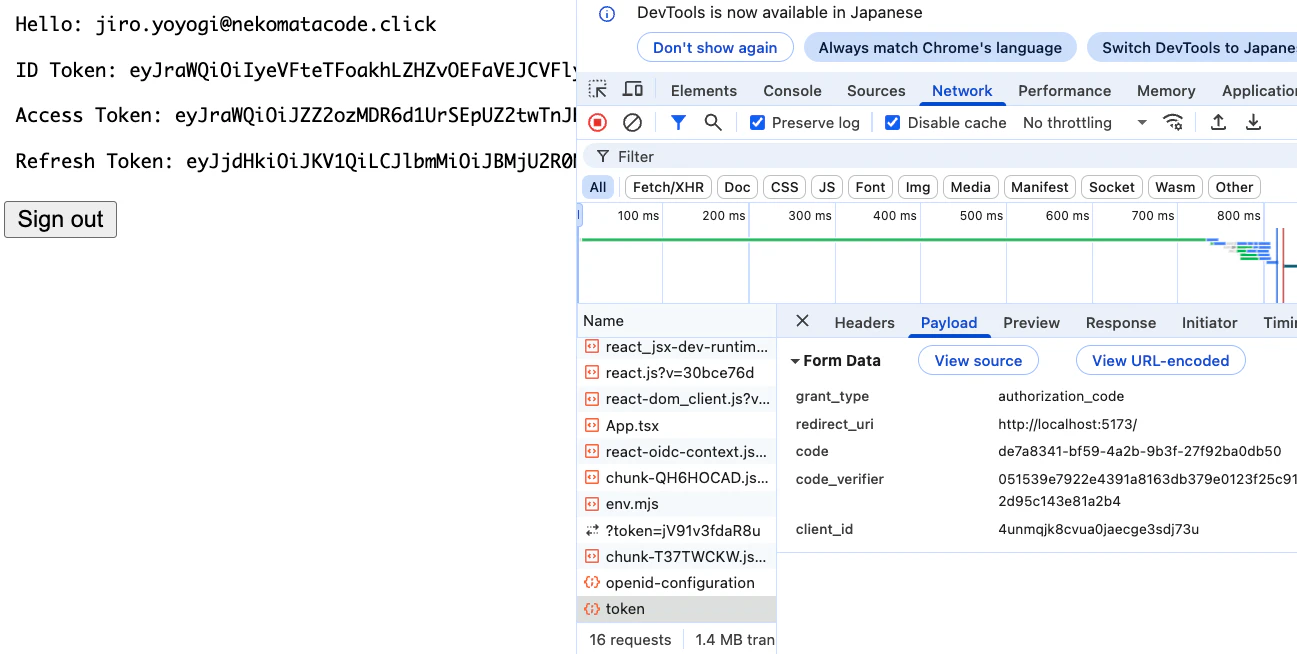Show the request Headers tab
Image resolution: width=1297 pixels, height=654 pixels.
[x=864, y=322]
